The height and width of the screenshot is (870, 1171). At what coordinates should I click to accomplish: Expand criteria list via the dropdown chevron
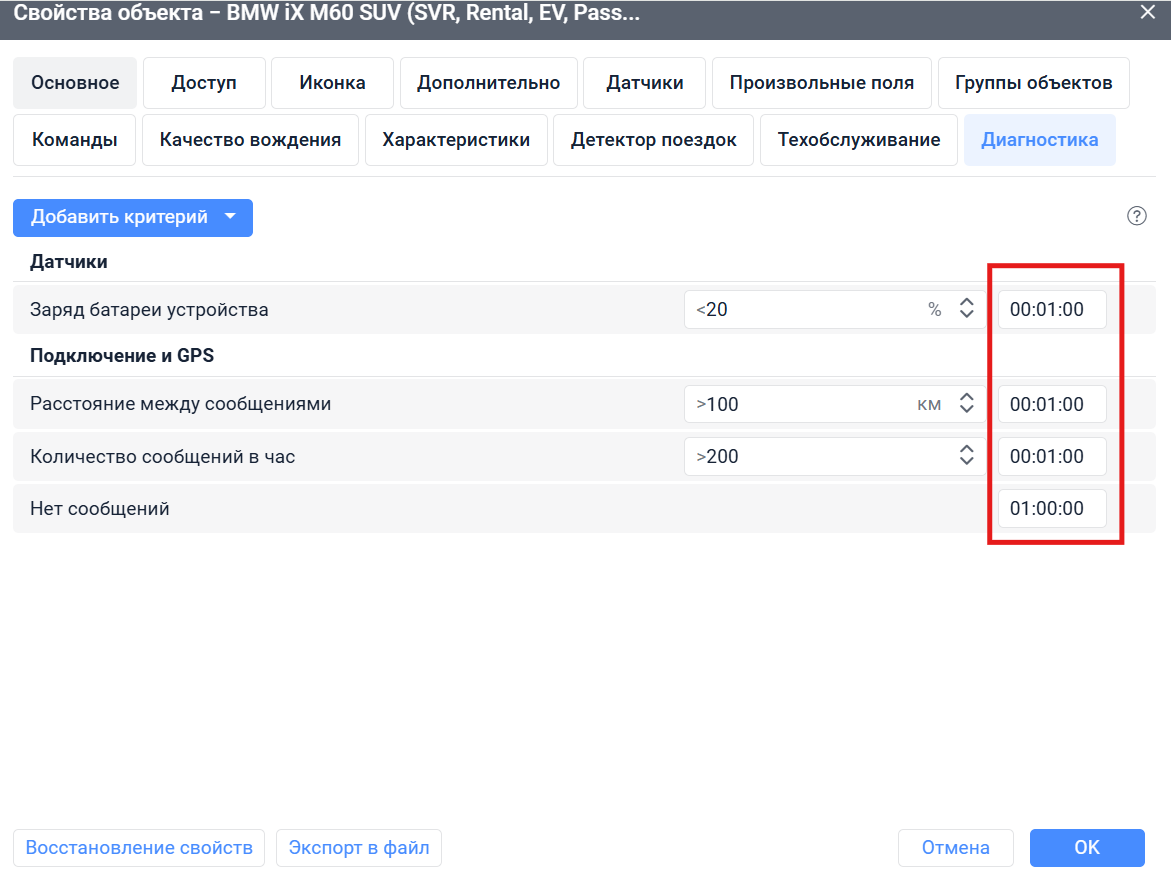coord(230,217)
